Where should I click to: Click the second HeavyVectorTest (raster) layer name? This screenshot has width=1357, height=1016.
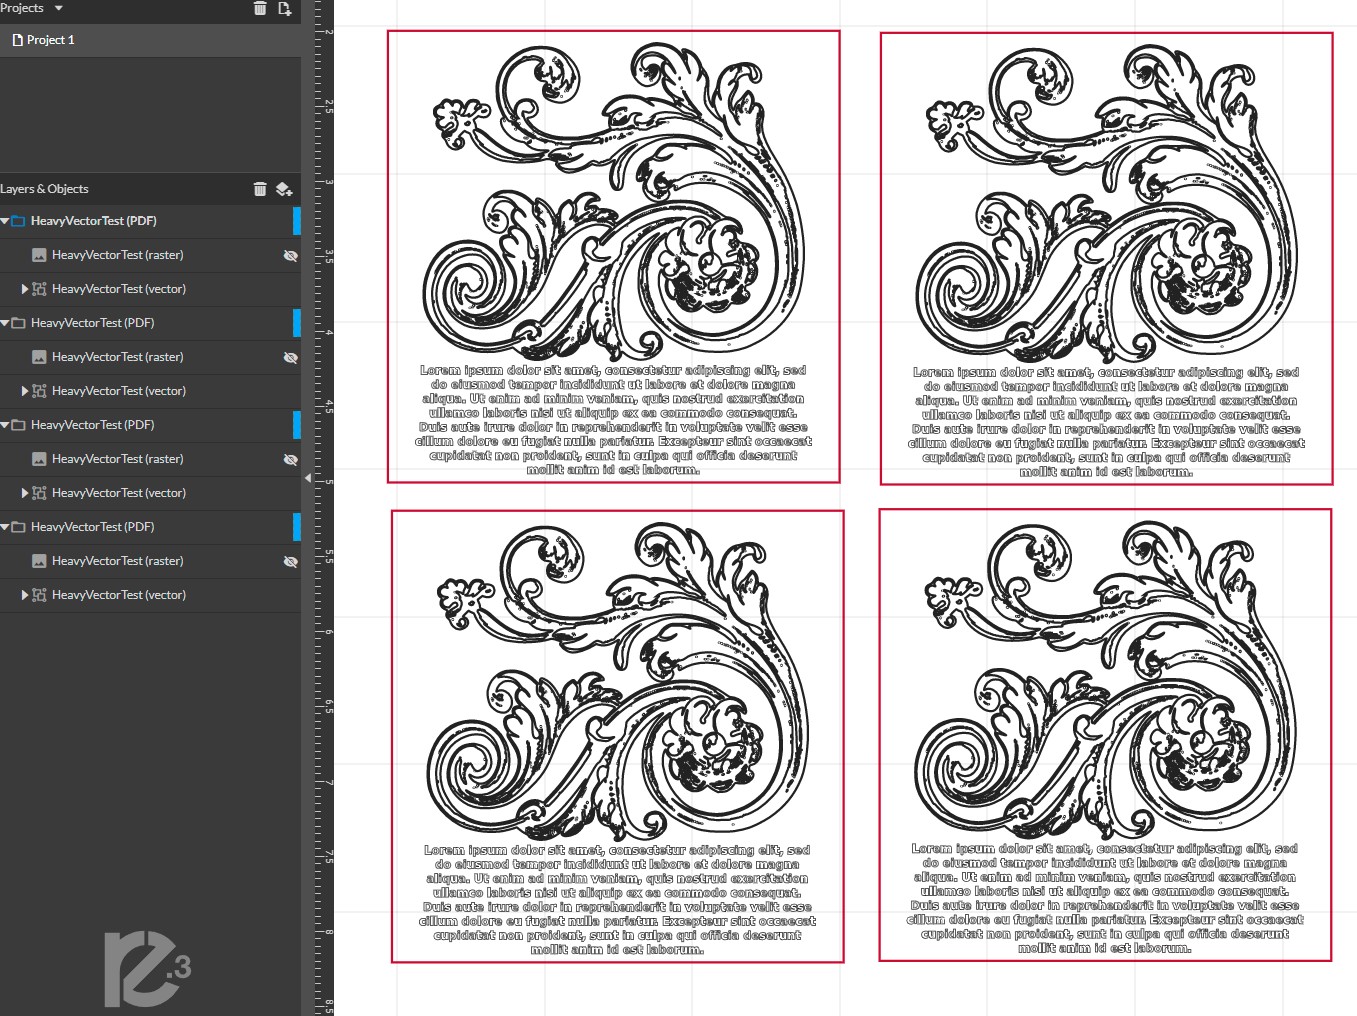point(117,357)
